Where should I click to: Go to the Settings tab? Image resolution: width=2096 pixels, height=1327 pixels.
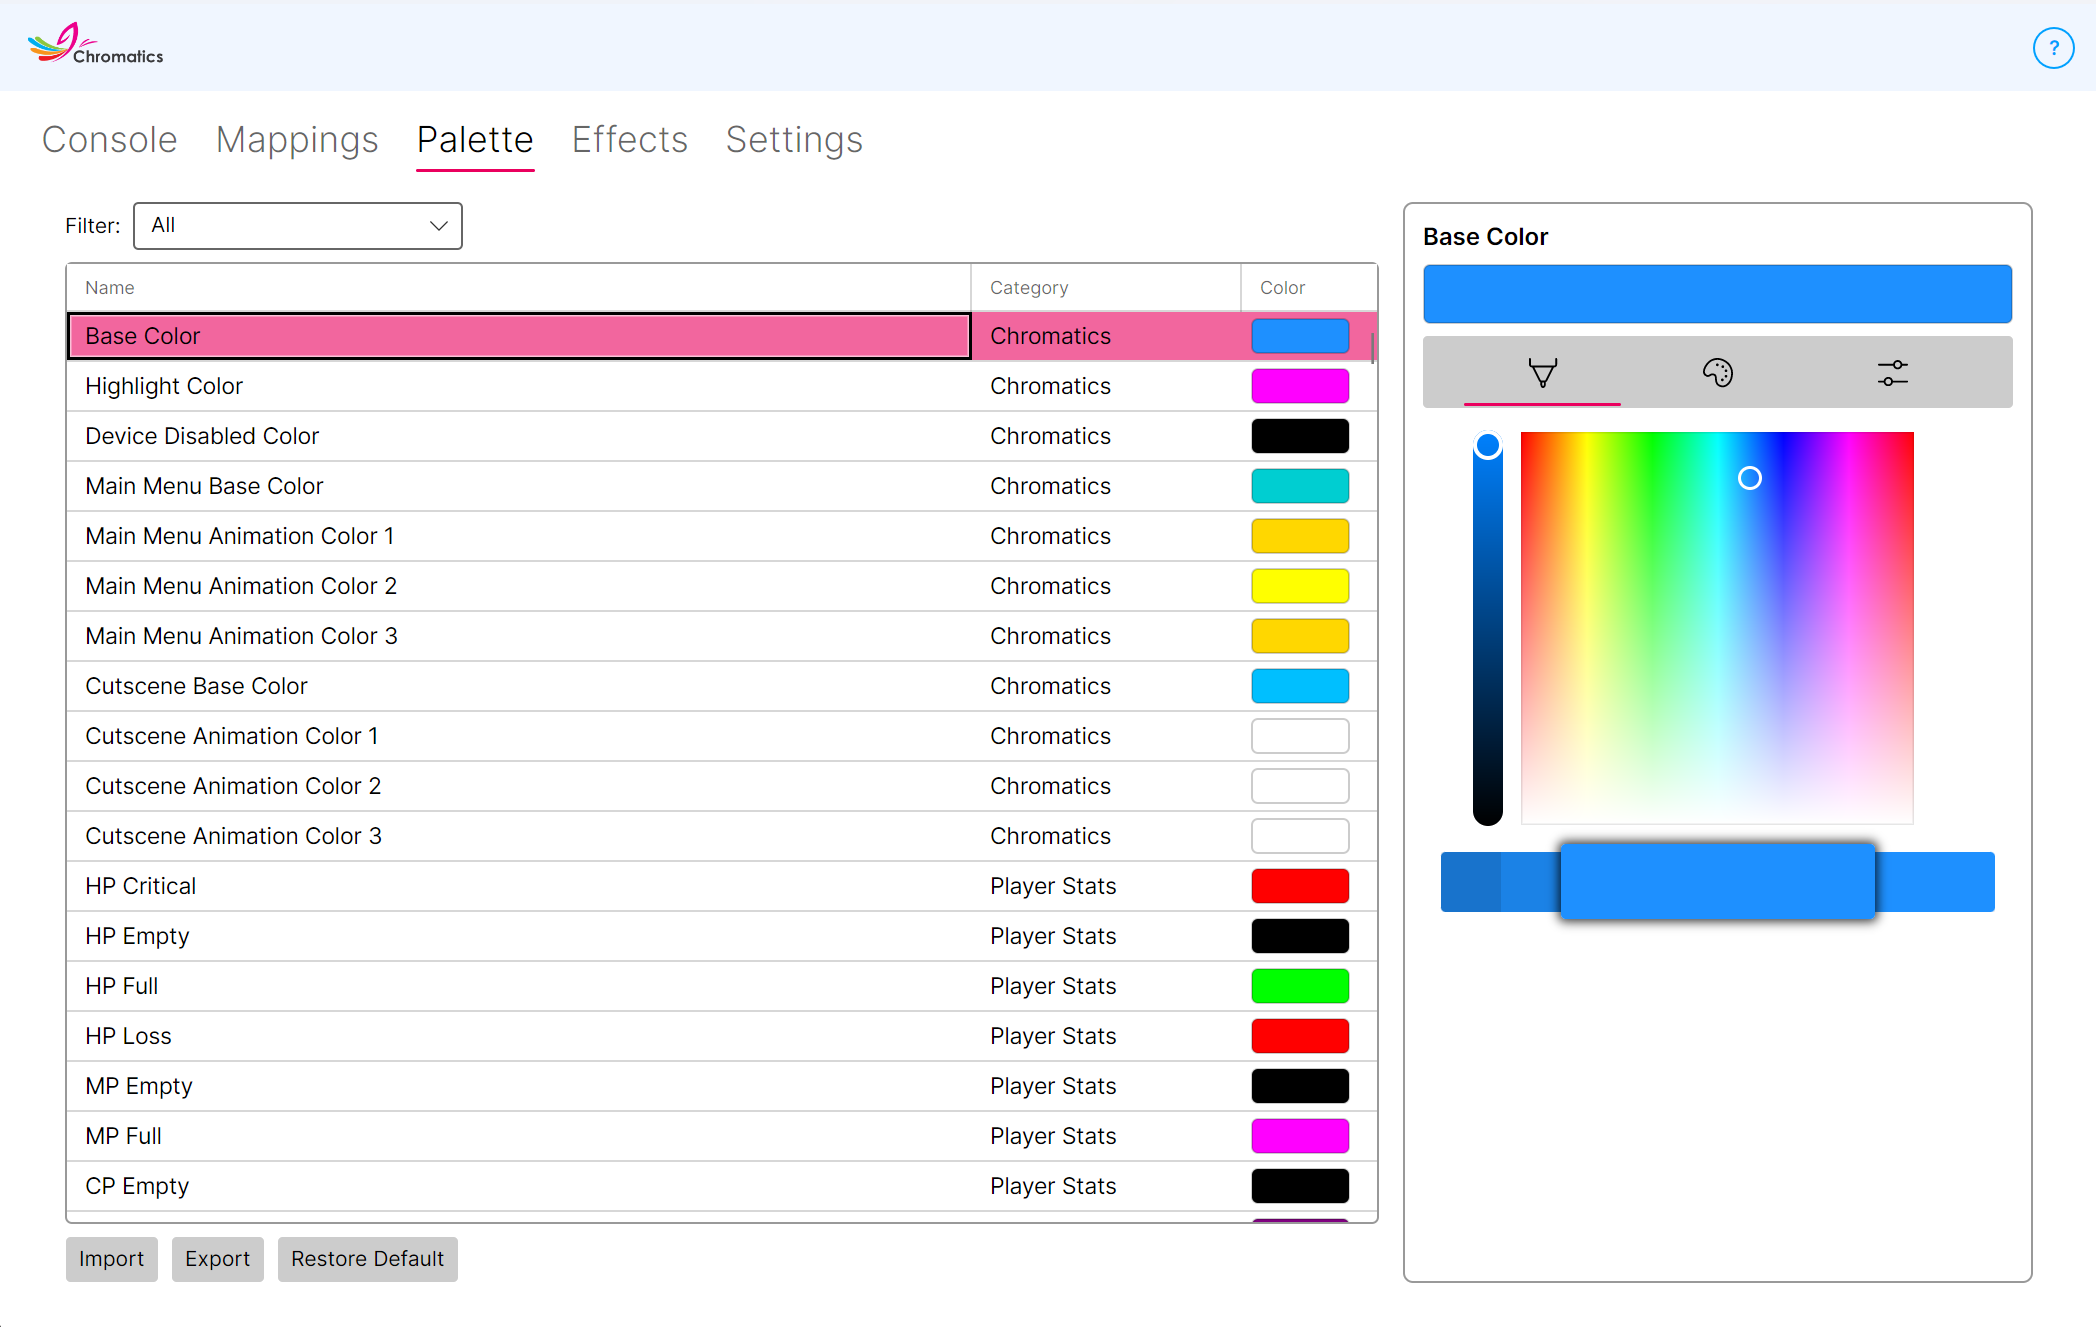[x=794, y=140]
